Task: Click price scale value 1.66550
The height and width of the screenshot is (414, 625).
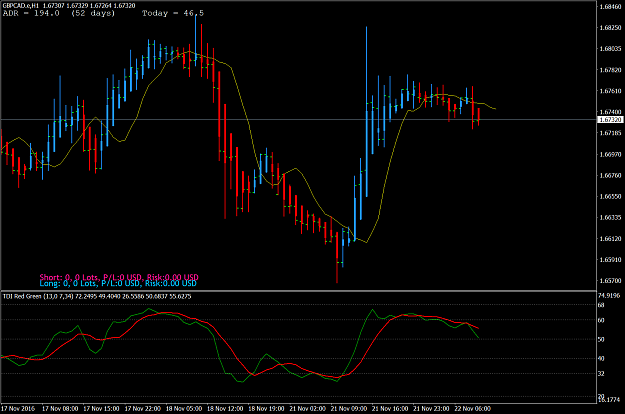Action: tap(610, 196)
